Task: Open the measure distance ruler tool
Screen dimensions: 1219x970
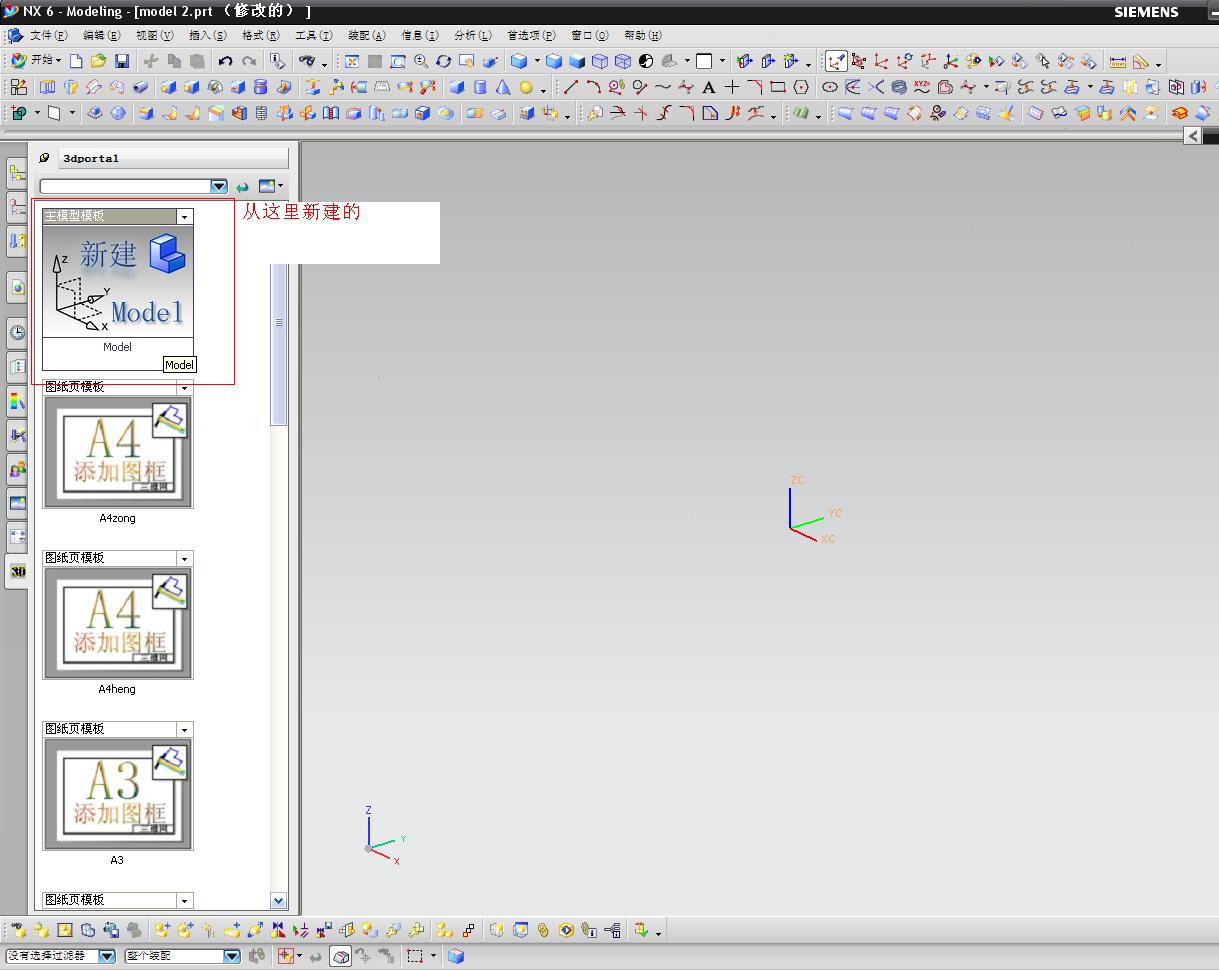Action: click(x=1118, y=61)
